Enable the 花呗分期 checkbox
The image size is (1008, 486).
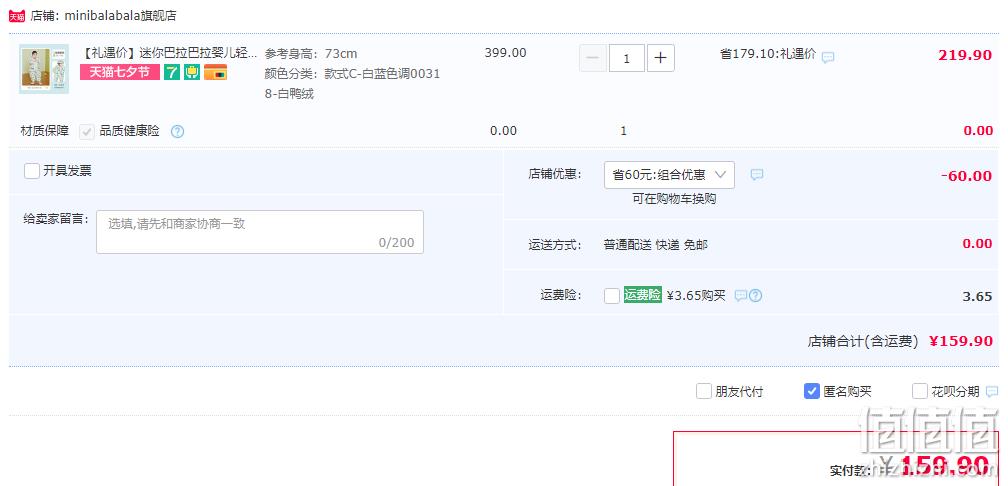click(920, 391)
